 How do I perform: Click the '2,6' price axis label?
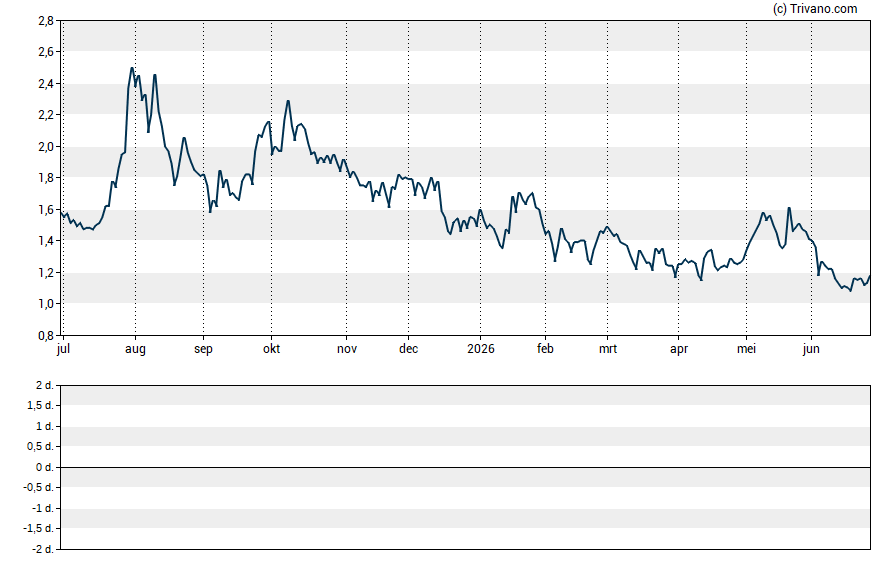tap(46, 52)
